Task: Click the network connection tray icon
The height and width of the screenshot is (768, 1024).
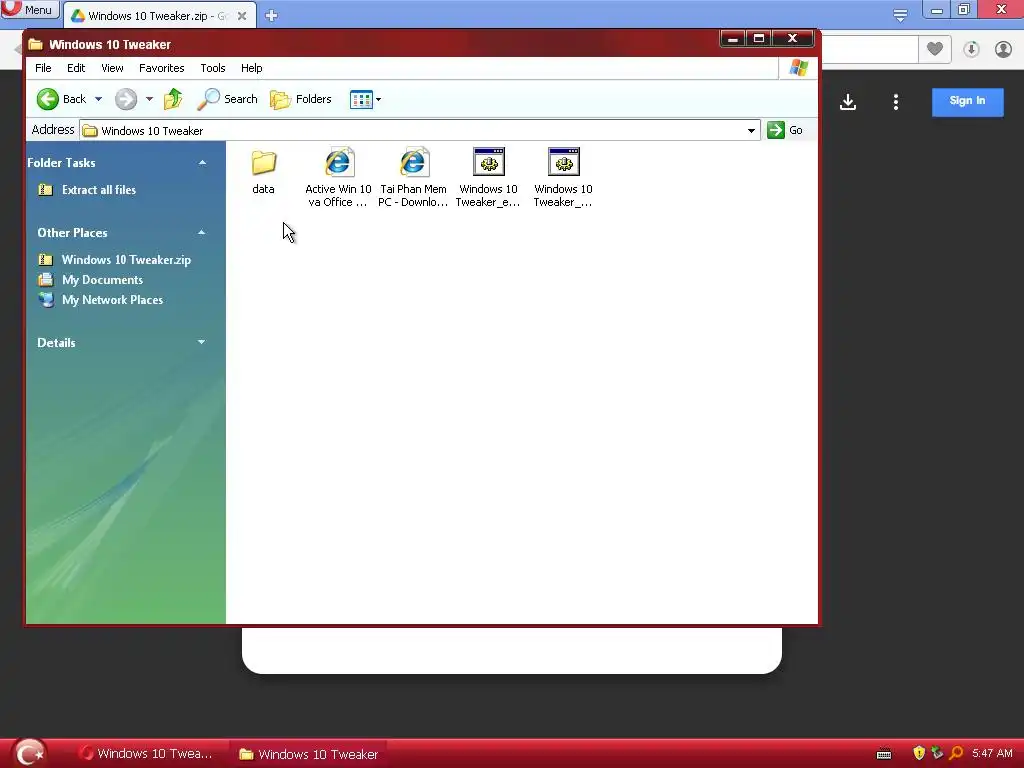Action: [937, 753]
